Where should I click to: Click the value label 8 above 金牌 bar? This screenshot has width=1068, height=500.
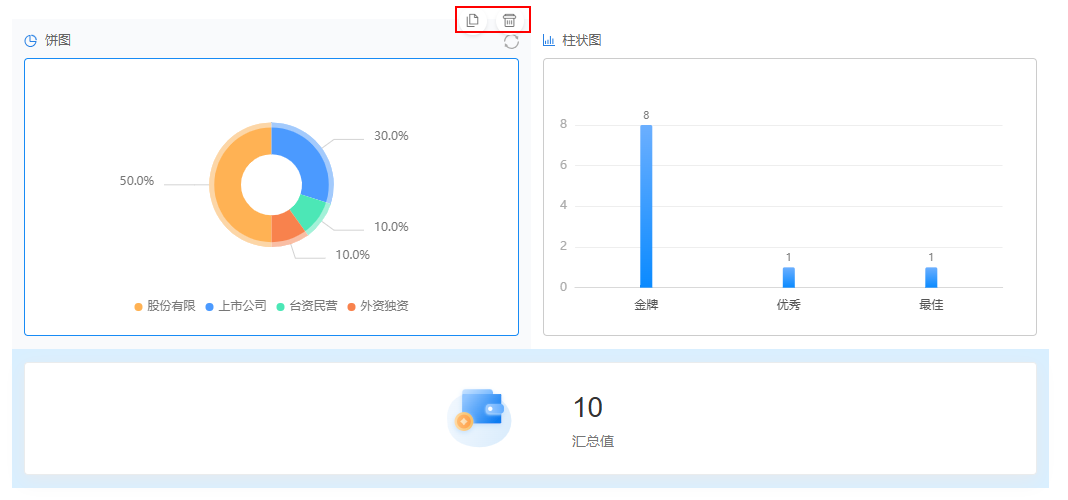coord(646,115)
